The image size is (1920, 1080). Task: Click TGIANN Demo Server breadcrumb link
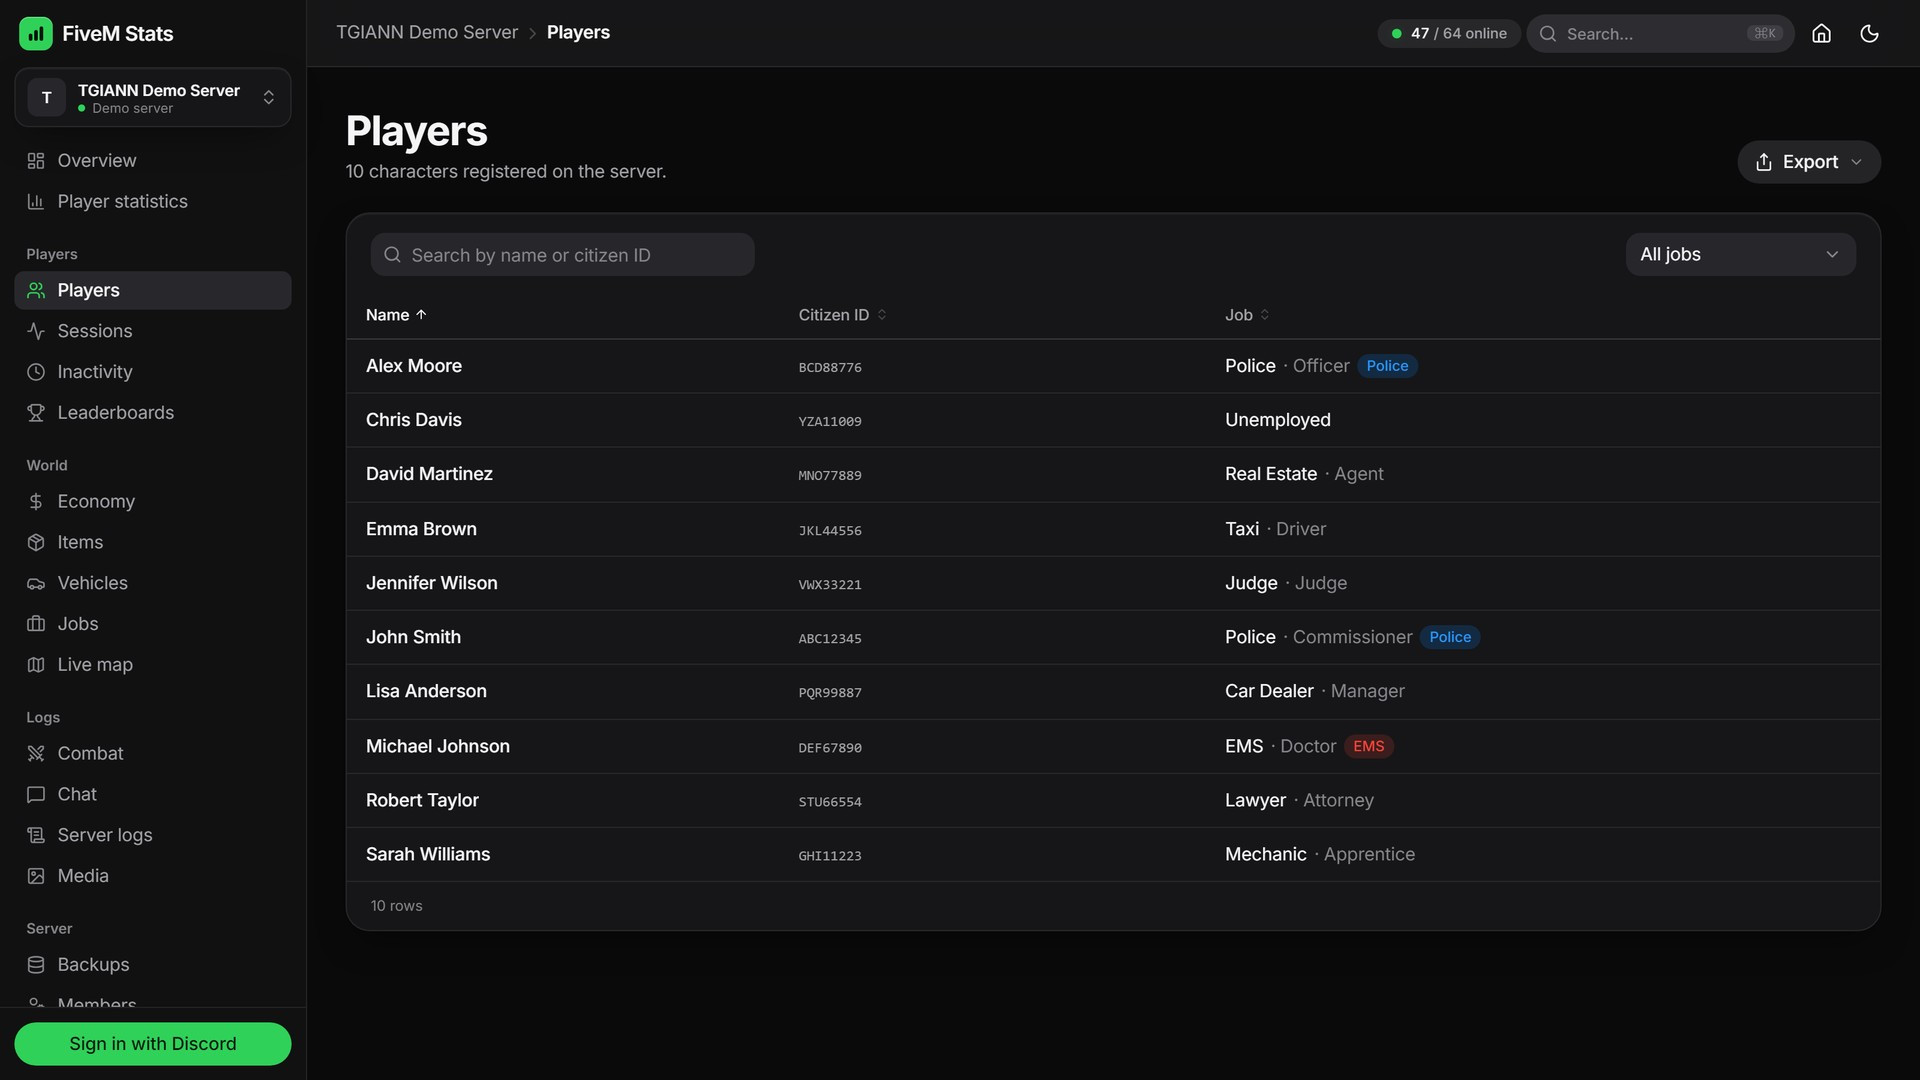coord(427,33)
